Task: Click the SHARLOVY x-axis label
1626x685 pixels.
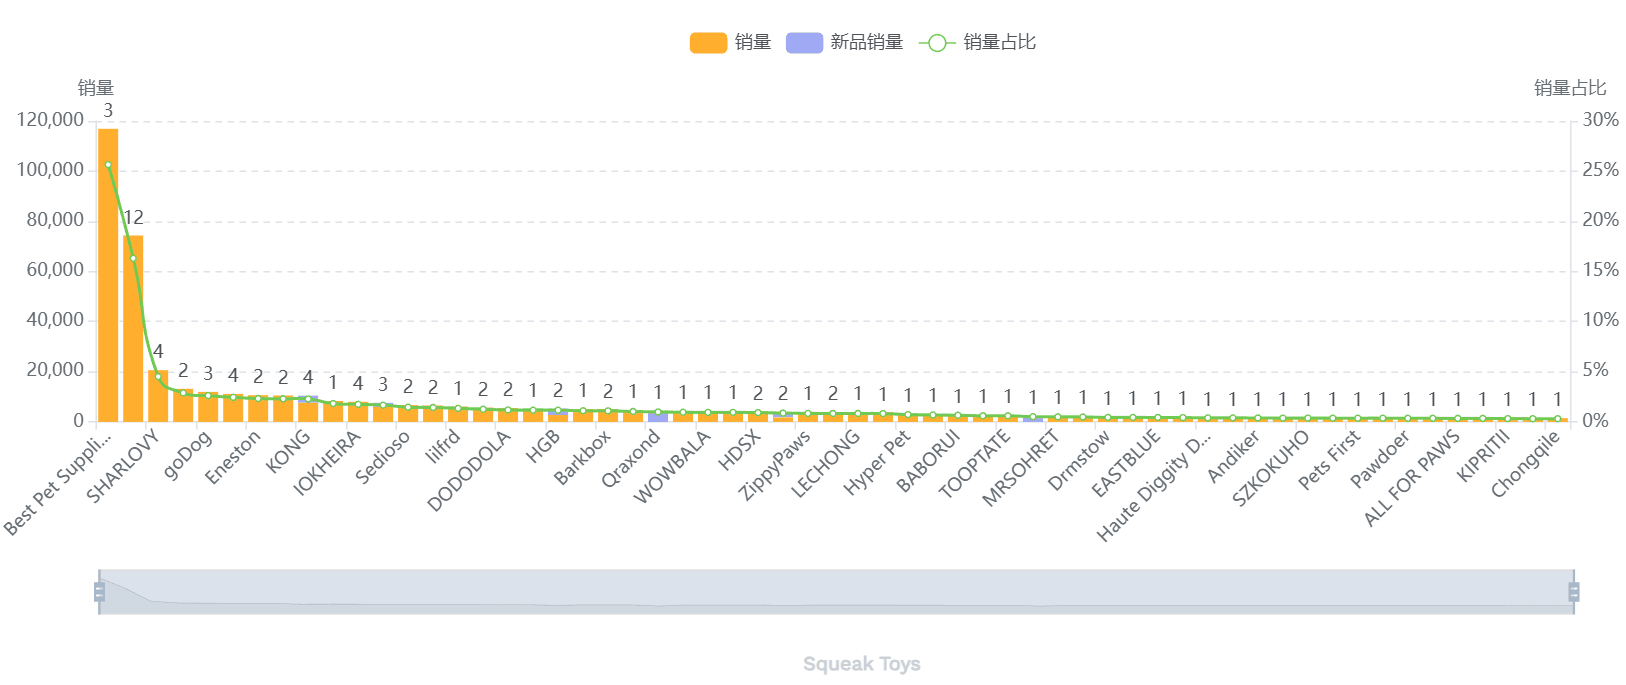Action: pyautogui.click(x=124, y=467)
